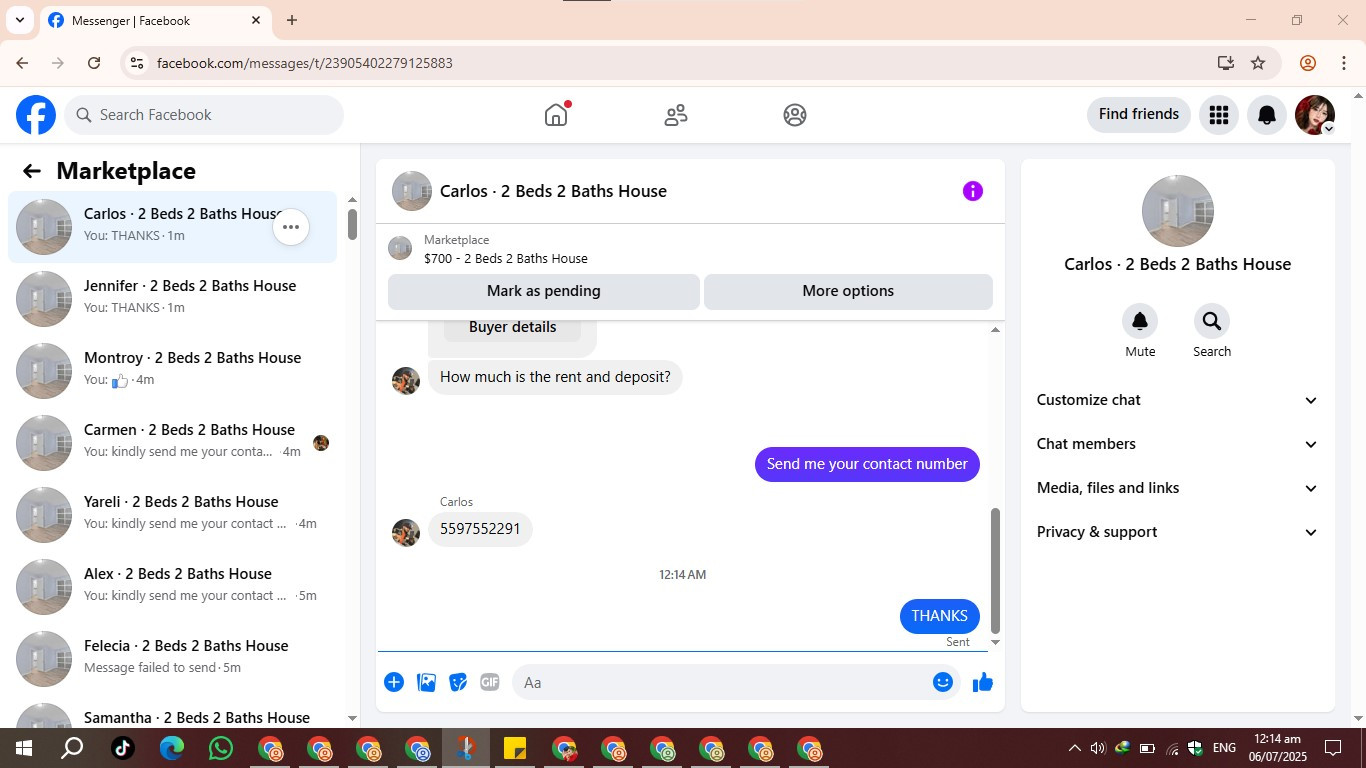This screenshot has height=768, width=1366.
Task: Open Jennifer's 2 Beds 2 Baths conversation
Action: [172, 299]
